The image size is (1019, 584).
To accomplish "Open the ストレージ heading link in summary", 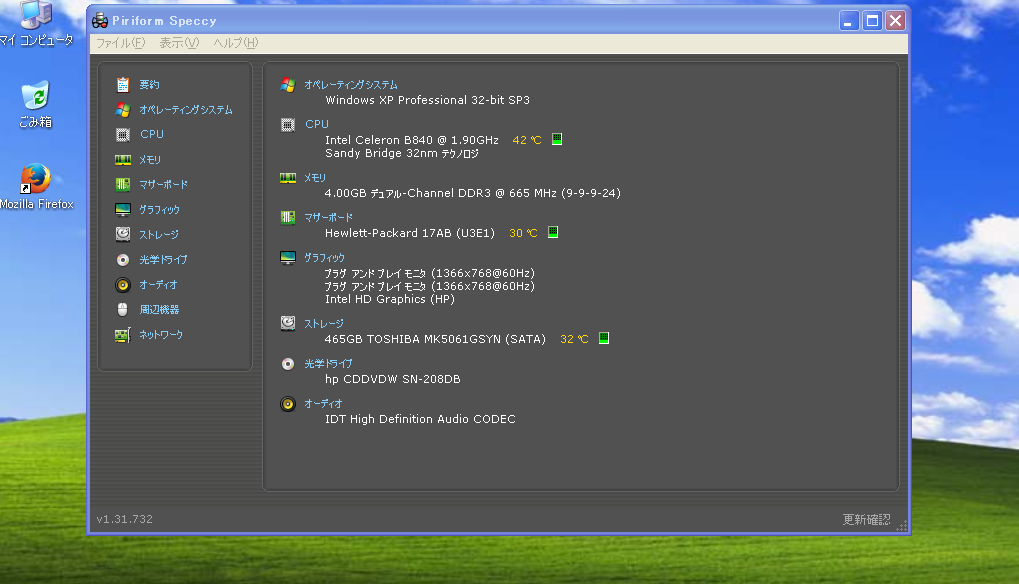I will tap(324, 324).
